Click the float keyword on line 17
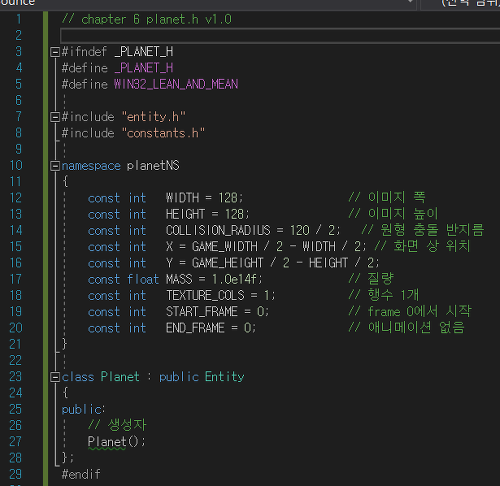500x486 pixels. pos(143,279)
